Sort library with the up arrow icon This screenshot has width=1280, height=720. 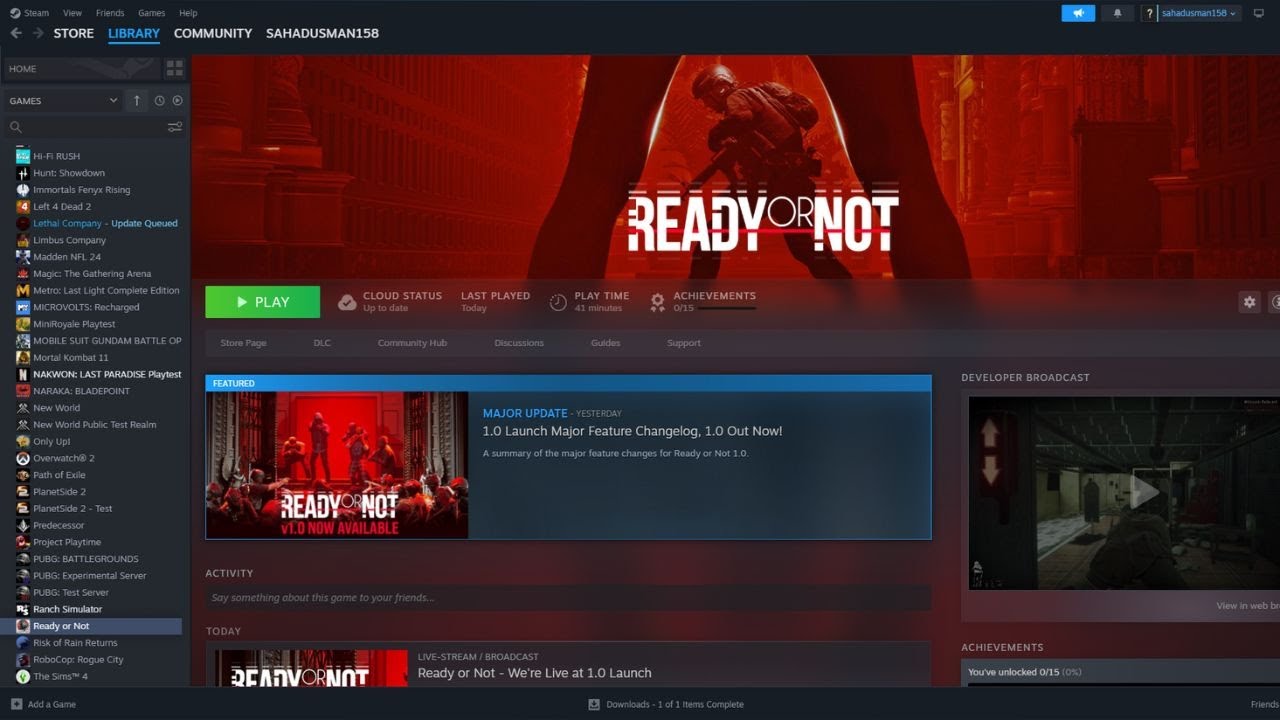coord(137,101)
